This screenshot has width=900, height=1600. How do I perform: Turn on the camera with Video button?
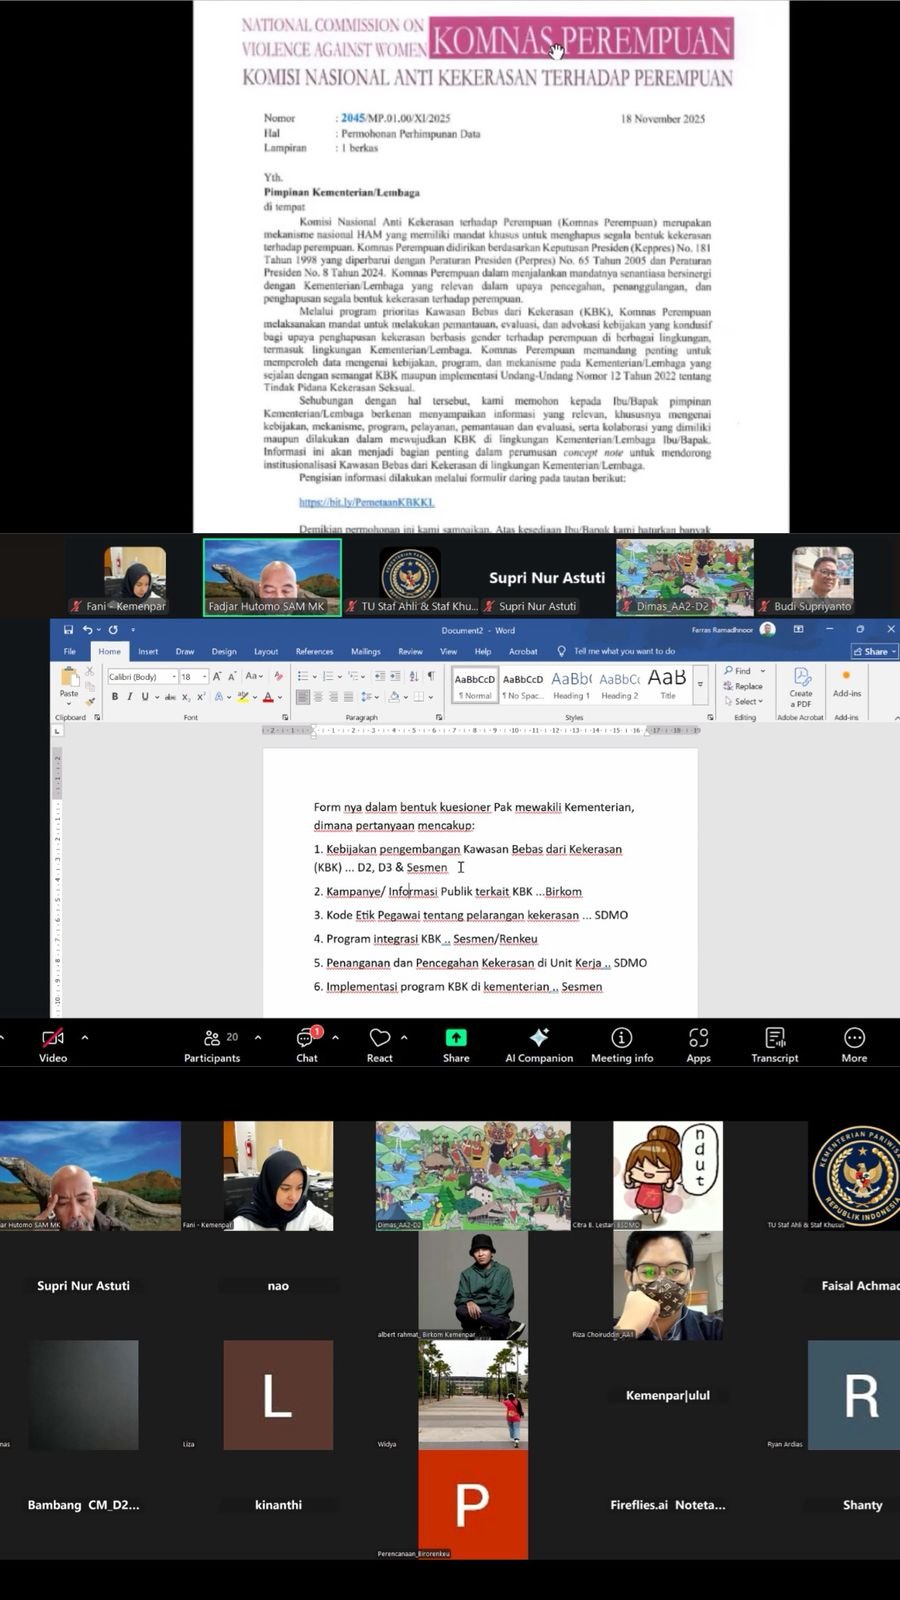click(53, 1044)
